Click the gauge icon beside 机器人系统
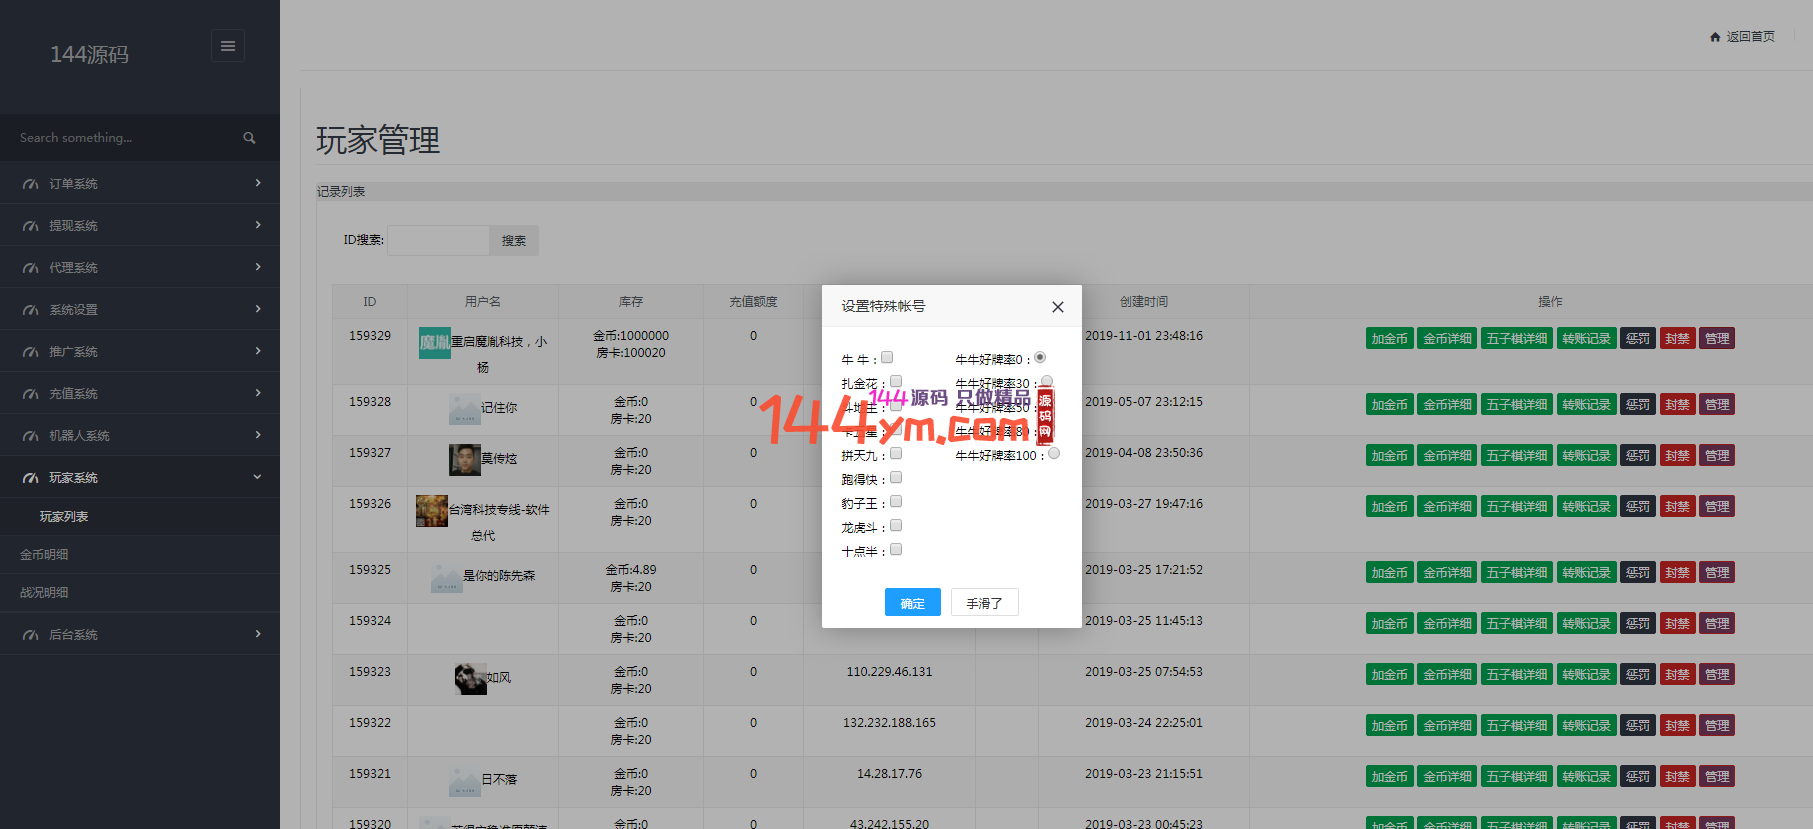 (31, 436)
